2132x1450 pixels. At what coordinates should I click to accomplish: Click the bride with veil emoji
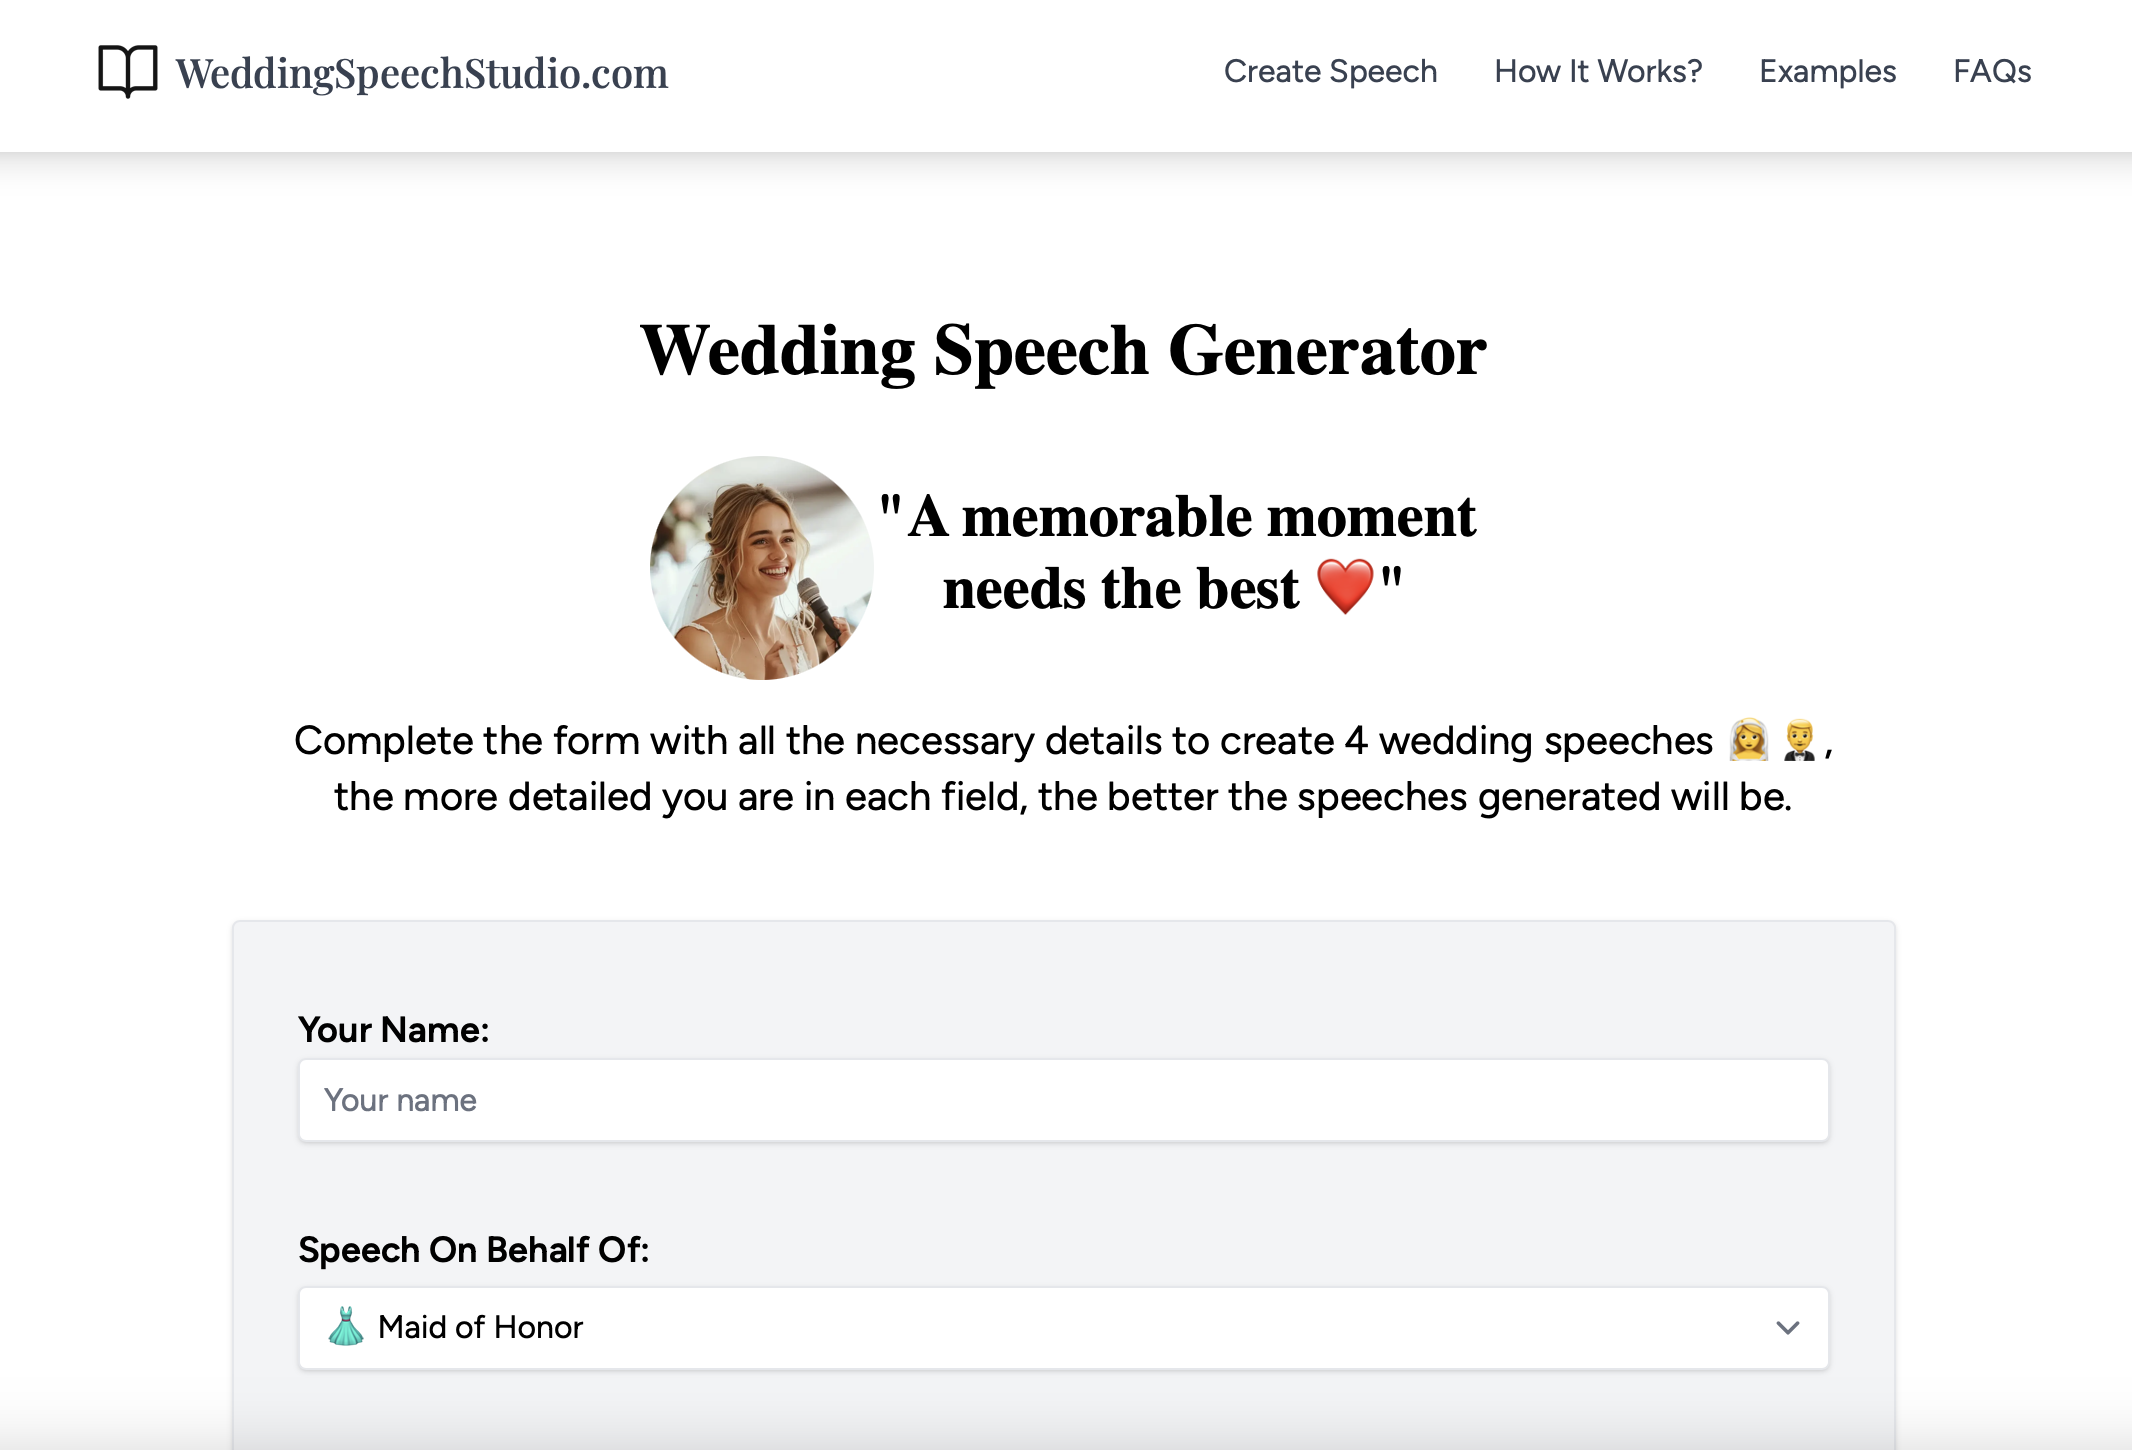click(1749, 741)
